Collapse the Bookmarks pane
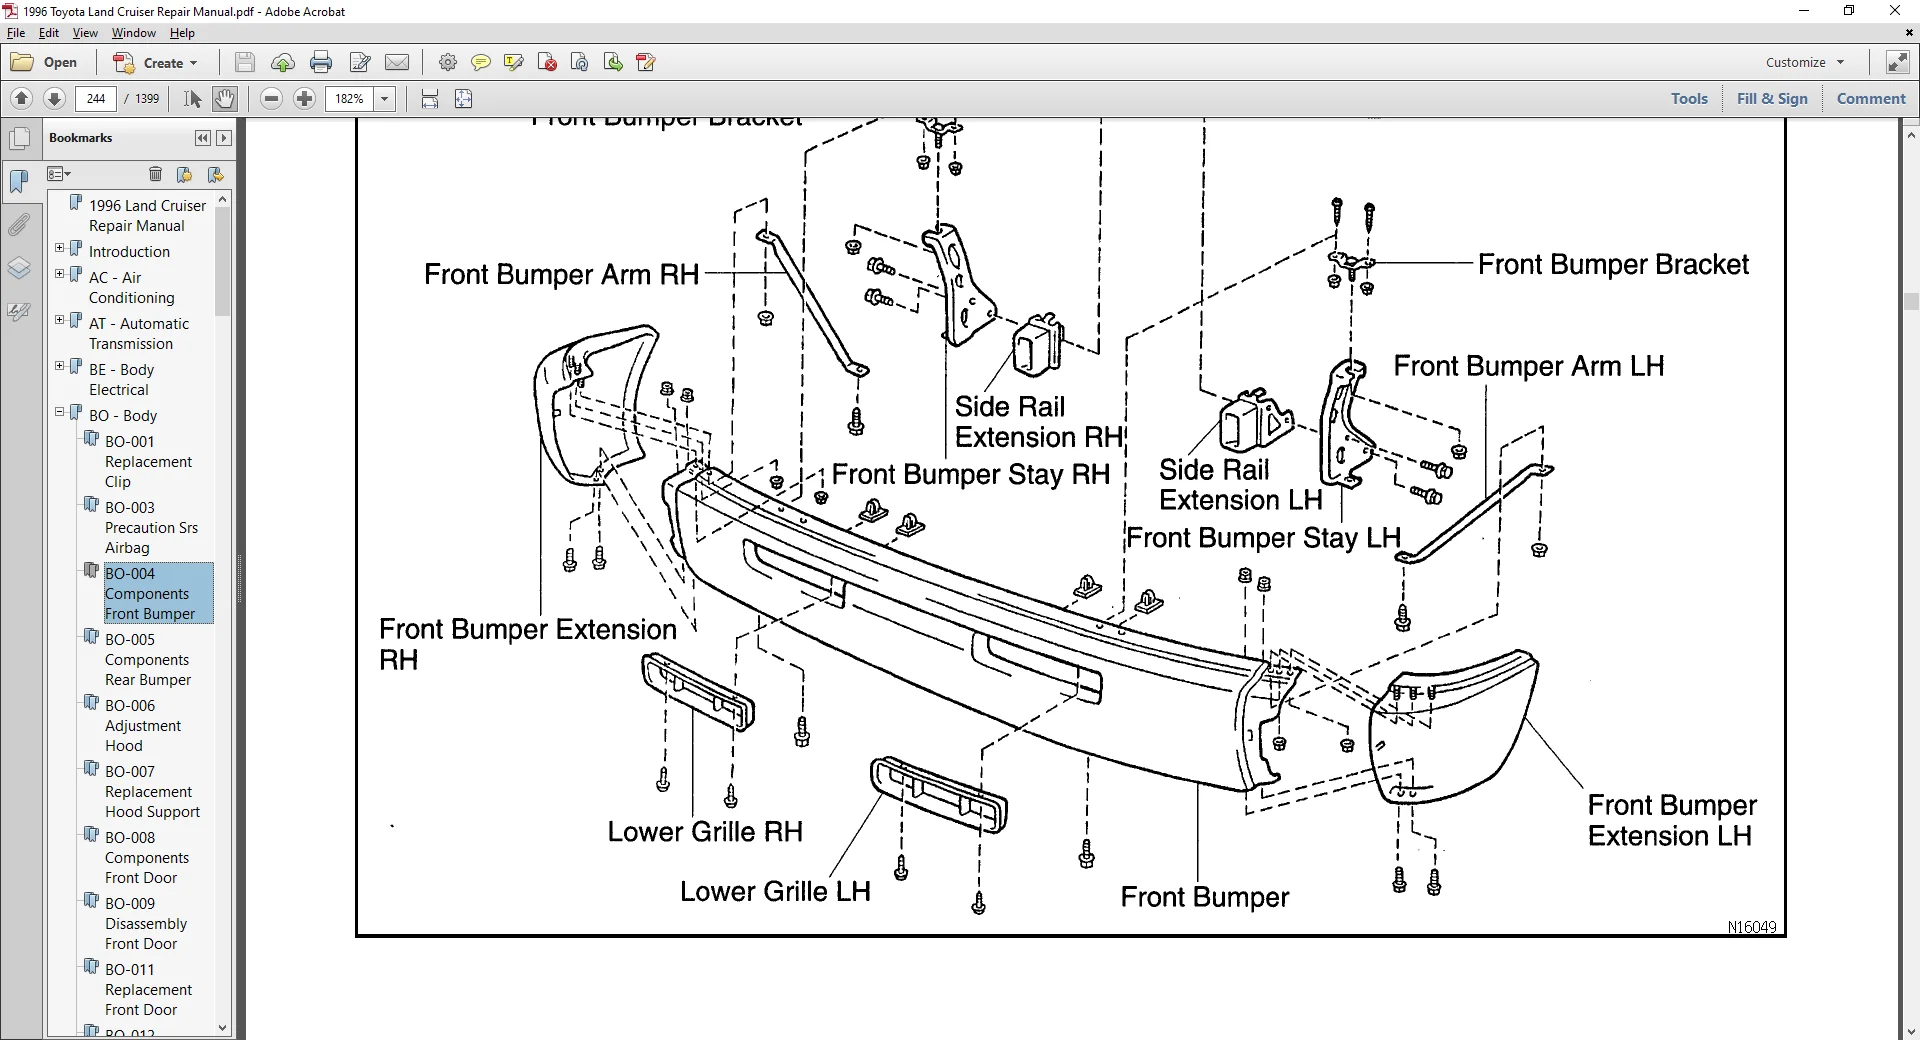 (x=203, y=138)
